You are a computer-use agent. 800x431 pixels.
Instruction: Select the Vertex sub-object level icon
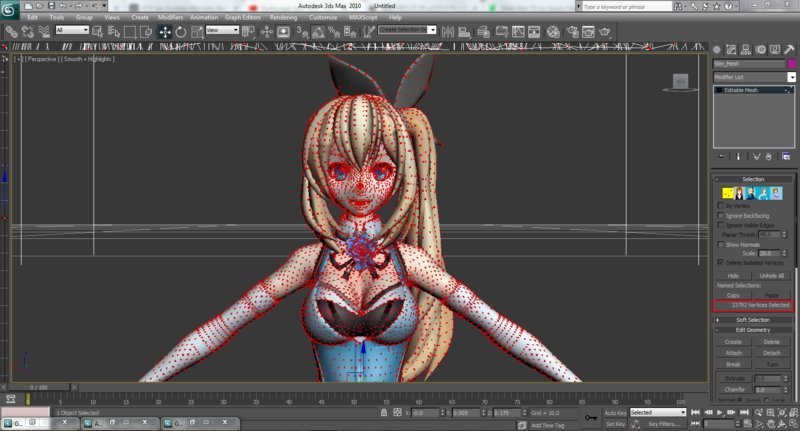click(x=728, y=193)
